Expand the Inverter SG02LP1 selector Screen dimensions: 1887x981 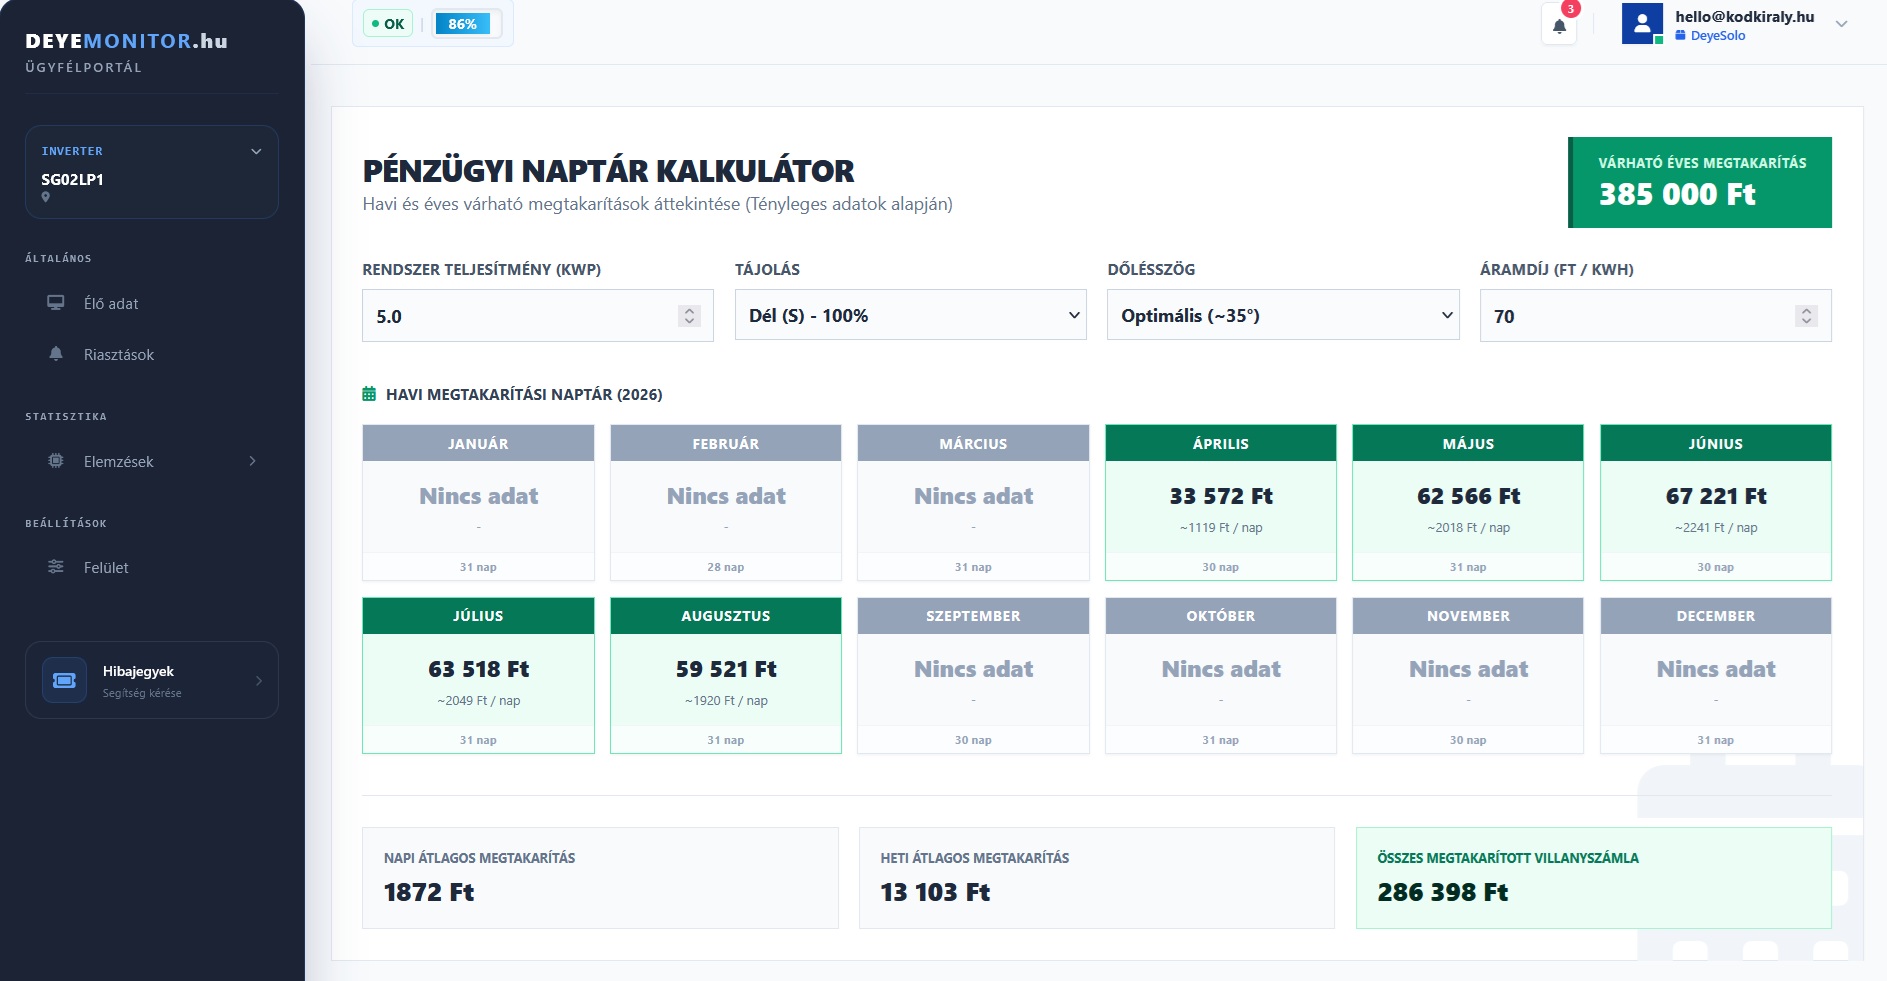point(152,172)
